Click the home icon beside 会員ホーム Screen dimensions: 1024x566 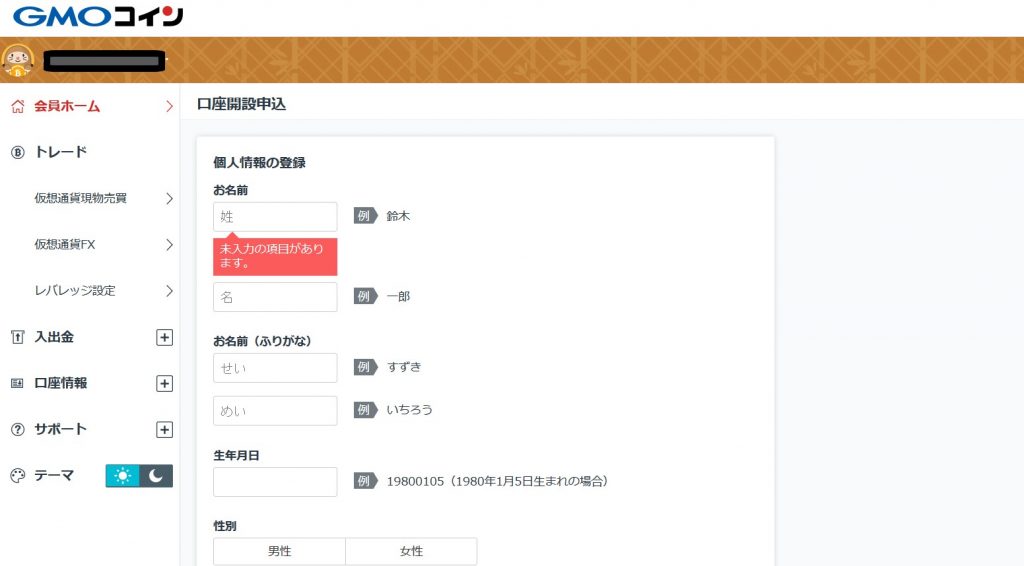(x=18, y=106)
